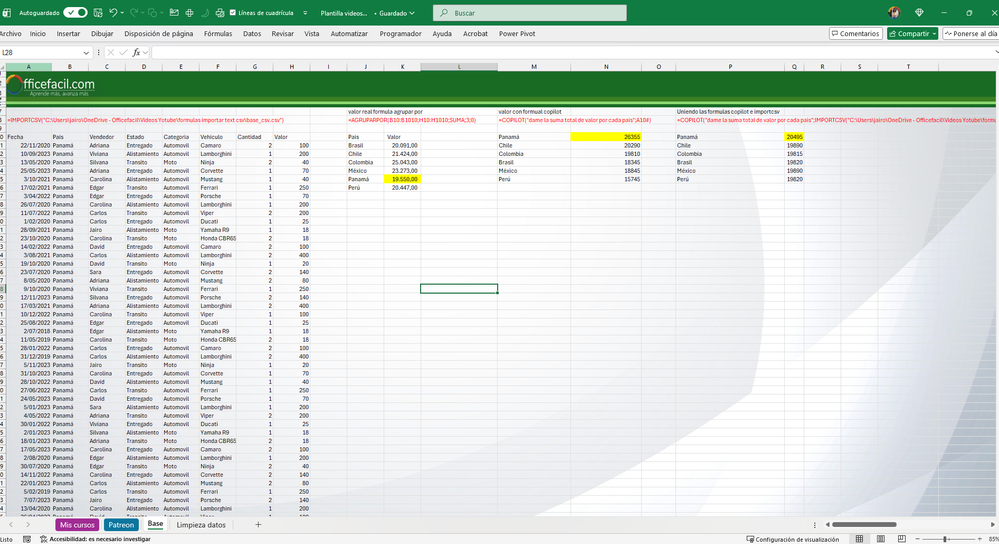
Task: Click the chart image icon in quick access toolbar
Action: pyautogui.click(x=174, y=13)
